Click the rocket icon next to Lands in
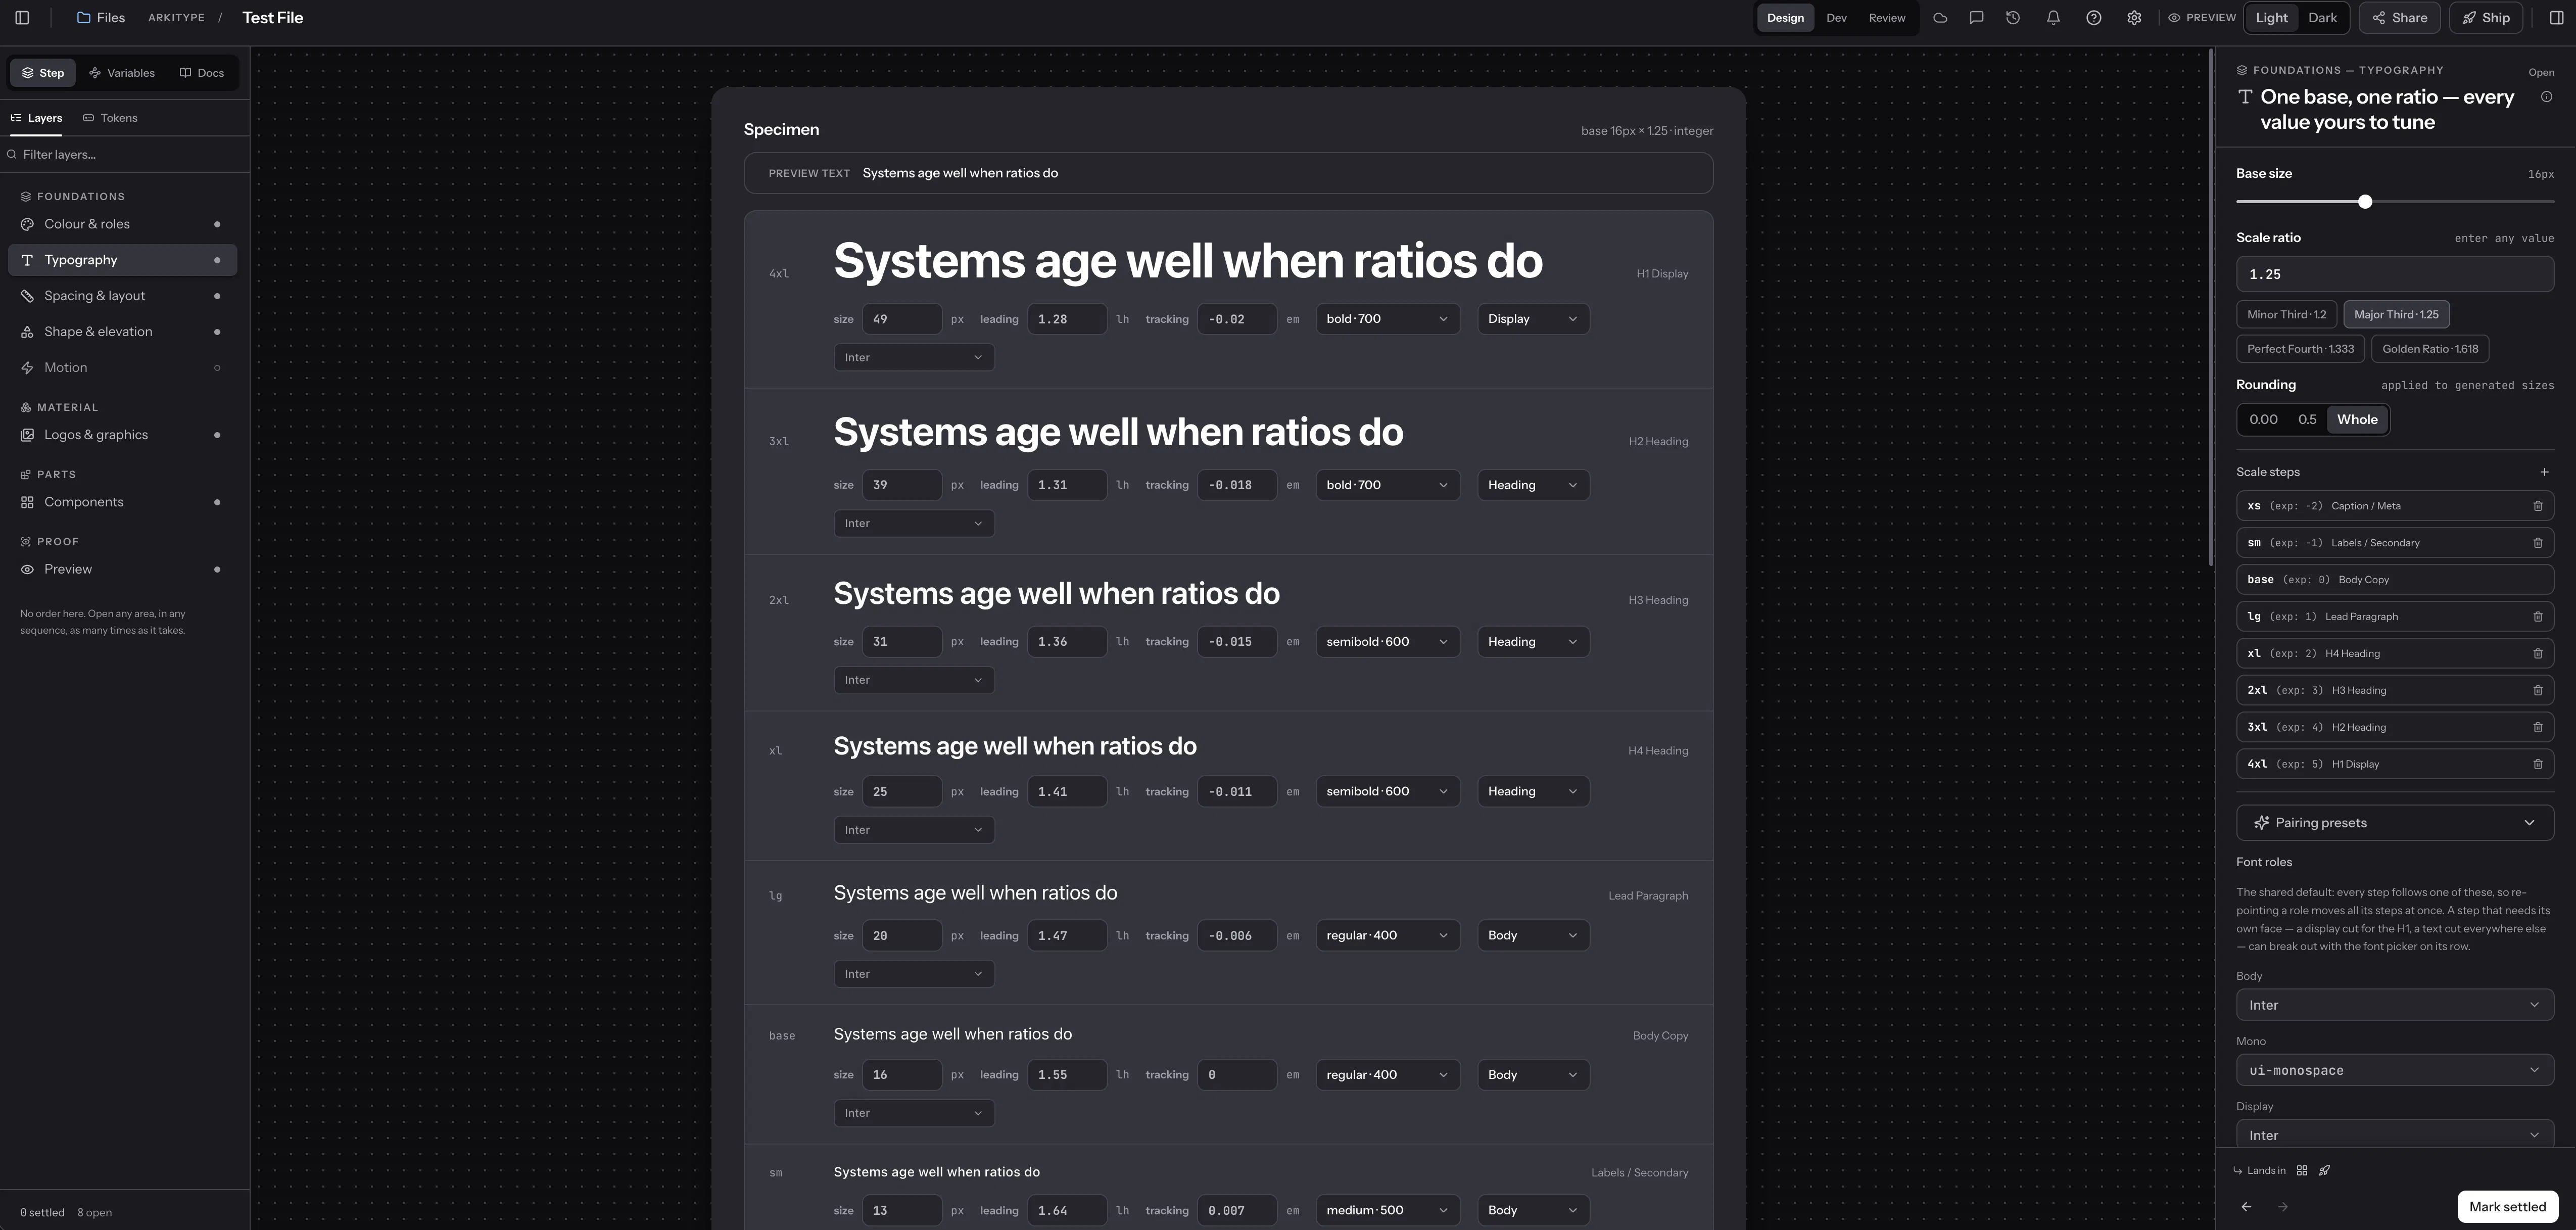Viewport: 2576px width, 1230px height. coord(2325,1171)
